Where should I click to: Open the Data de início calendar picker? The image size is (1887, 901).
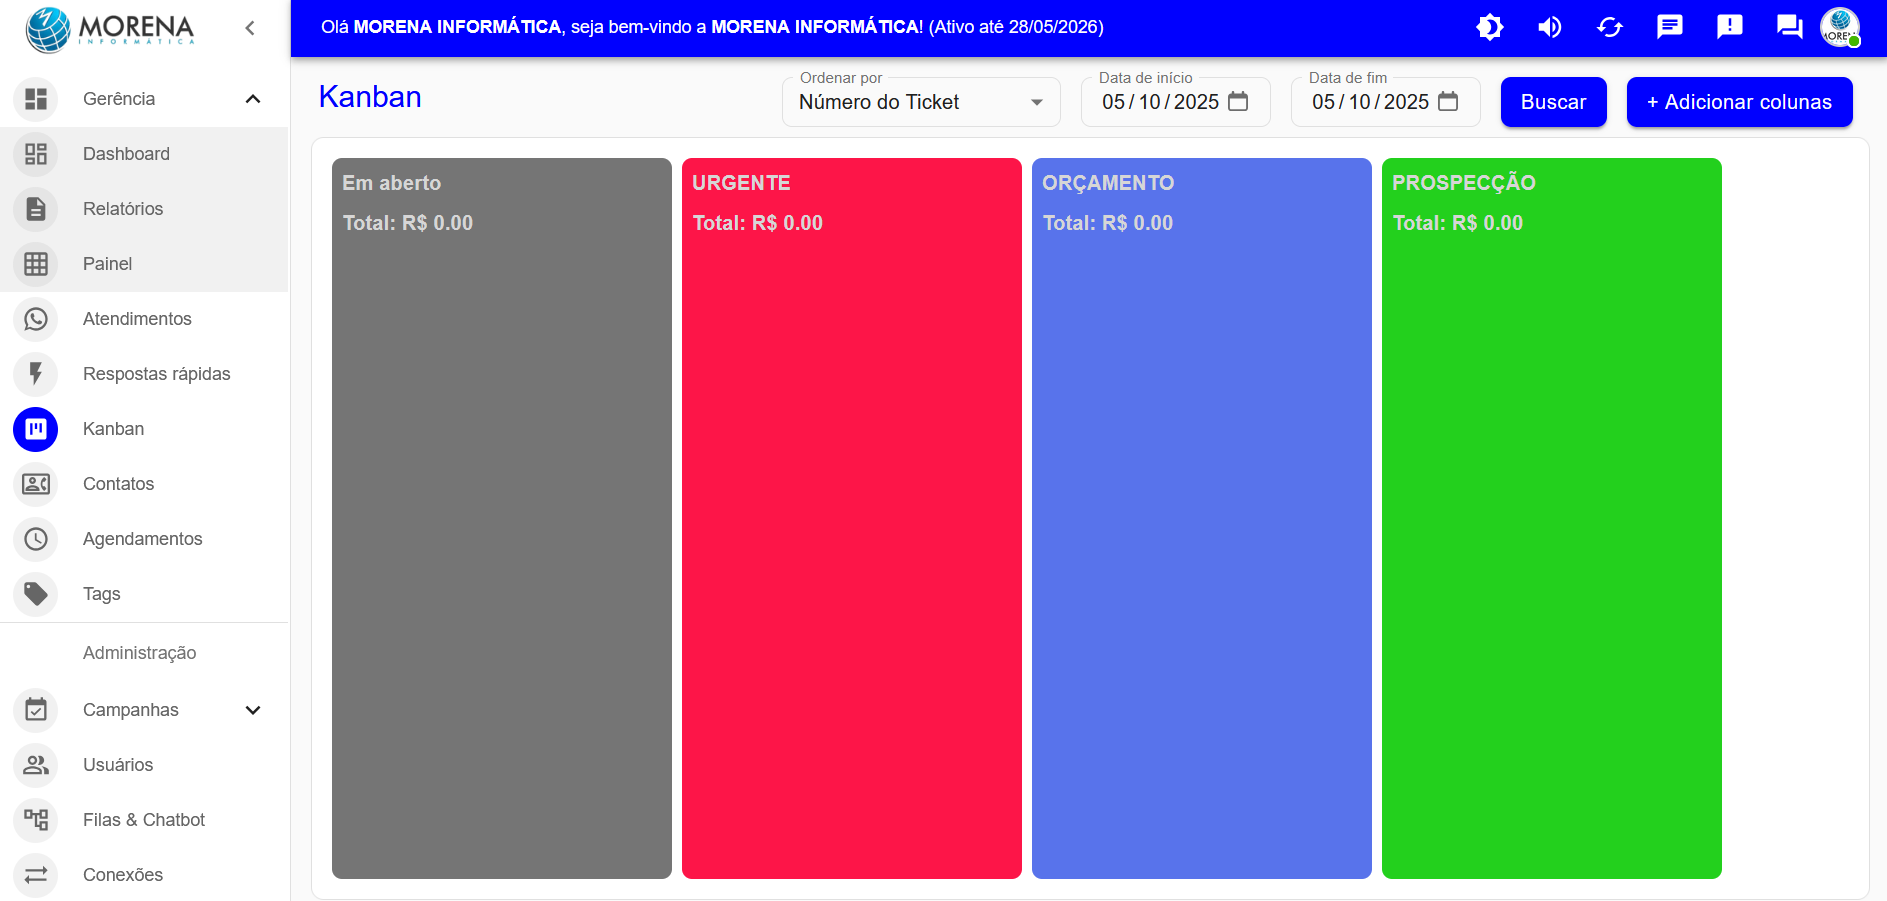1238,102
